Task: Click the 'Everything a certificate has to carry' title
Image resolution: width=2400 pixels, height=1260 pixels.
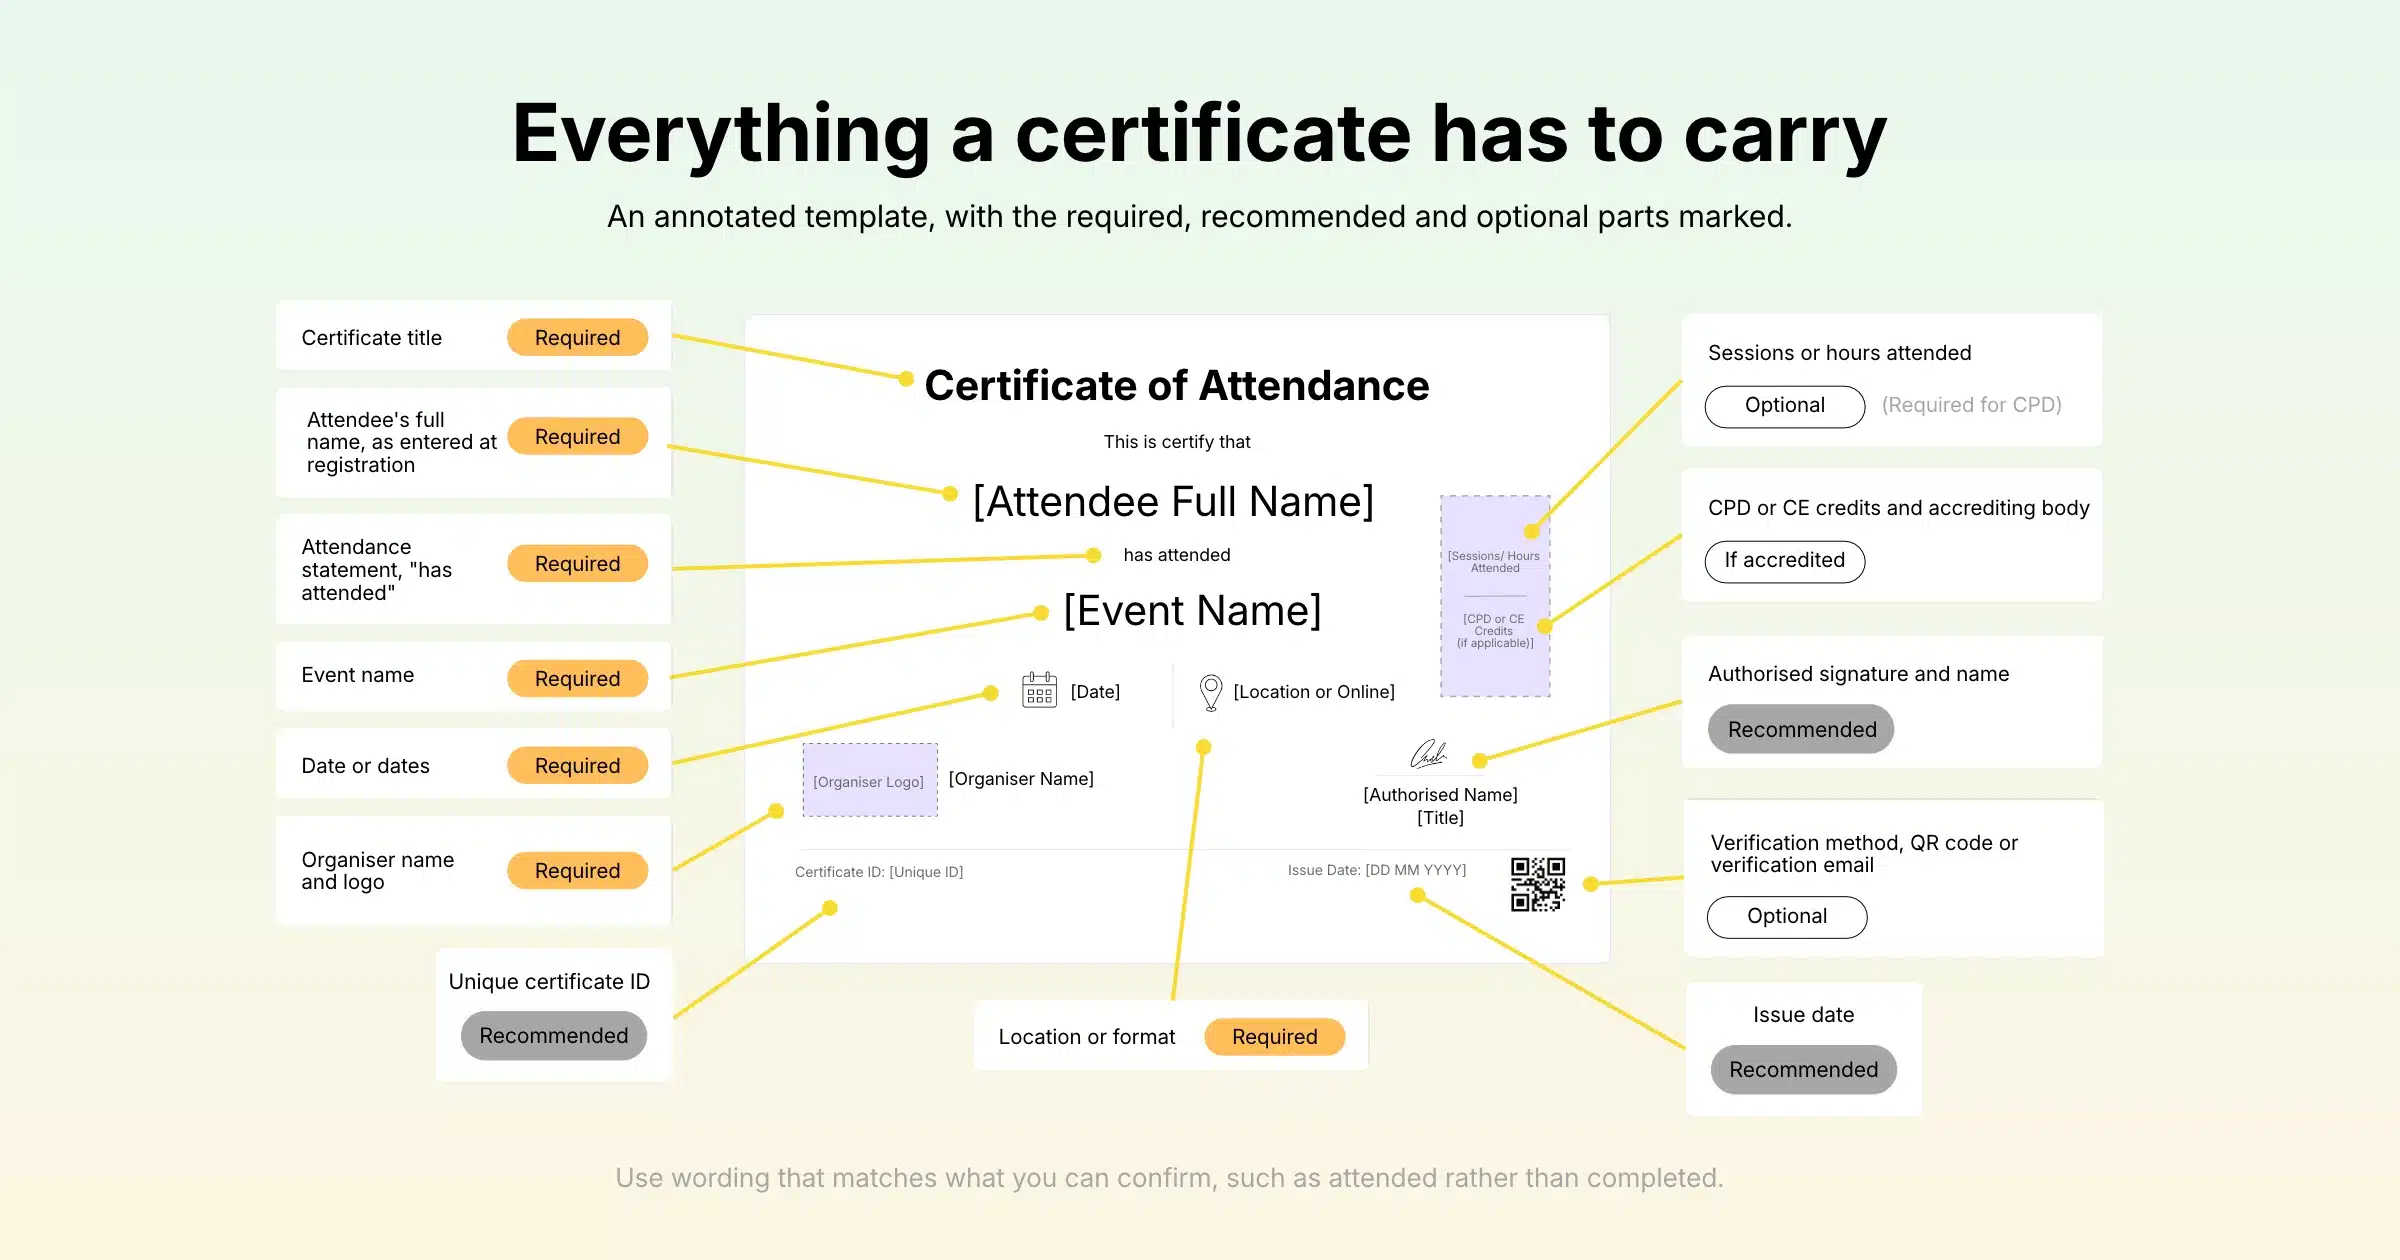Action: [x=1199, y=135]
